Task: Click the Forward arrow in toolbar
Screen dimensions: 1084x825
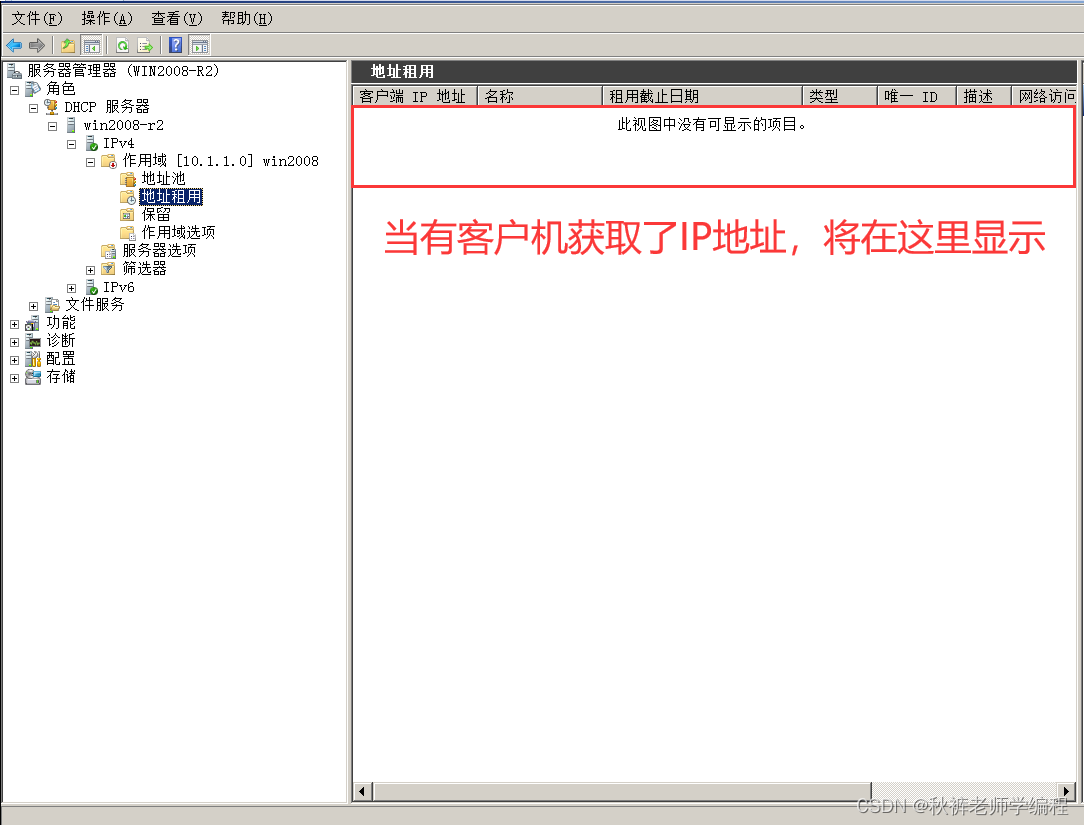Action: point(37,46)
